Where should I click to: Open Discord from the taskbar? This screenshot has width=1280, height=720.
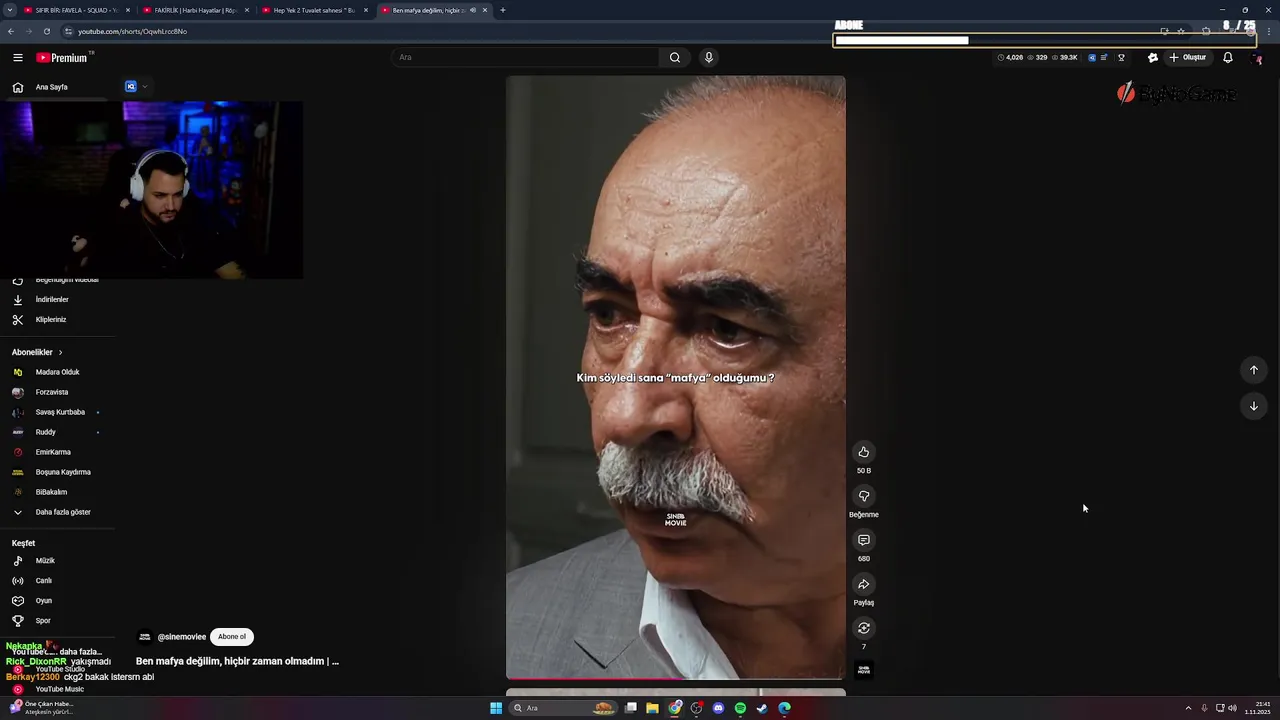pos(718,708)
